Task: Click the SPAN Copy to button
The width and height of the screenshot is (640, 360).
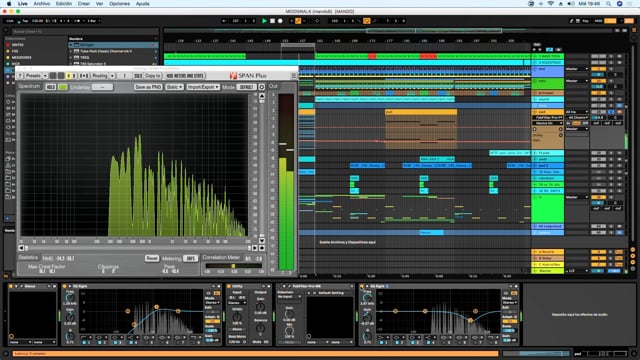Action: coord(153,76)
